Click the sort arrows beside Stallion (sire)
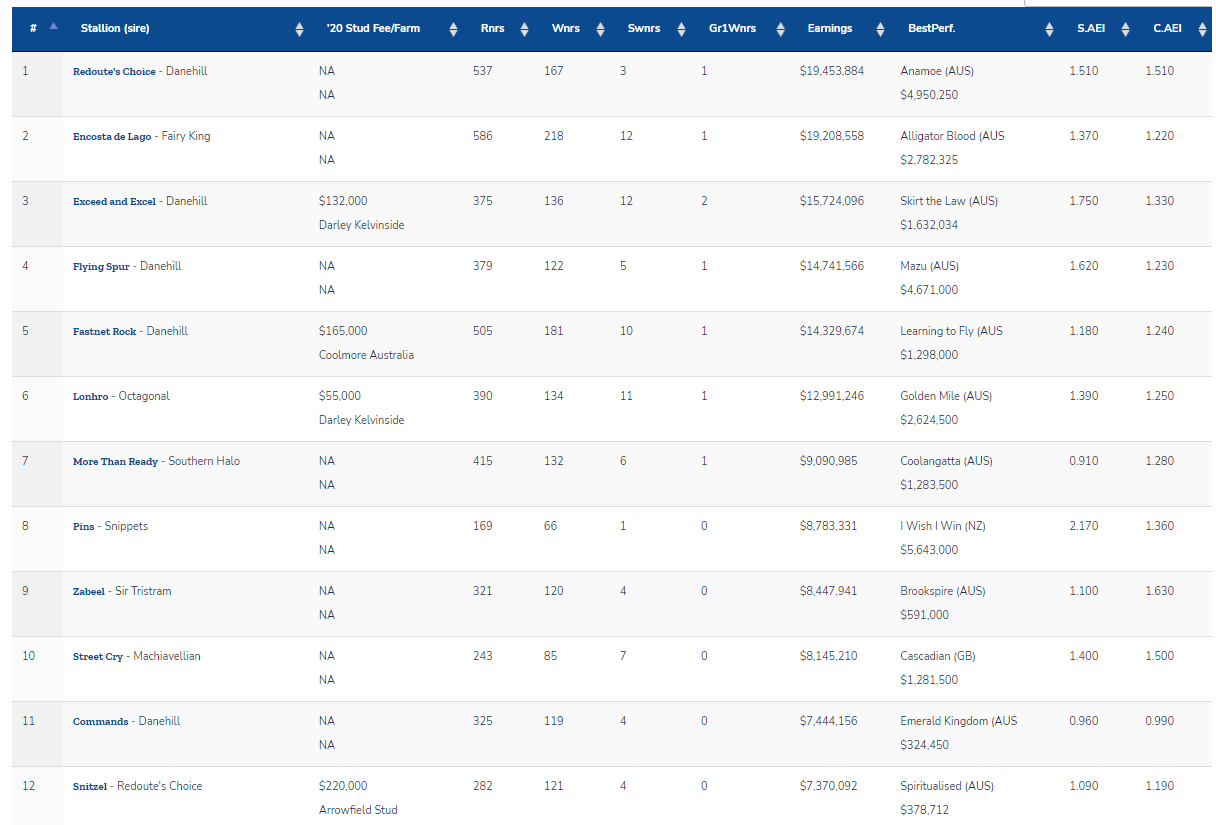 tap(299, 30)
